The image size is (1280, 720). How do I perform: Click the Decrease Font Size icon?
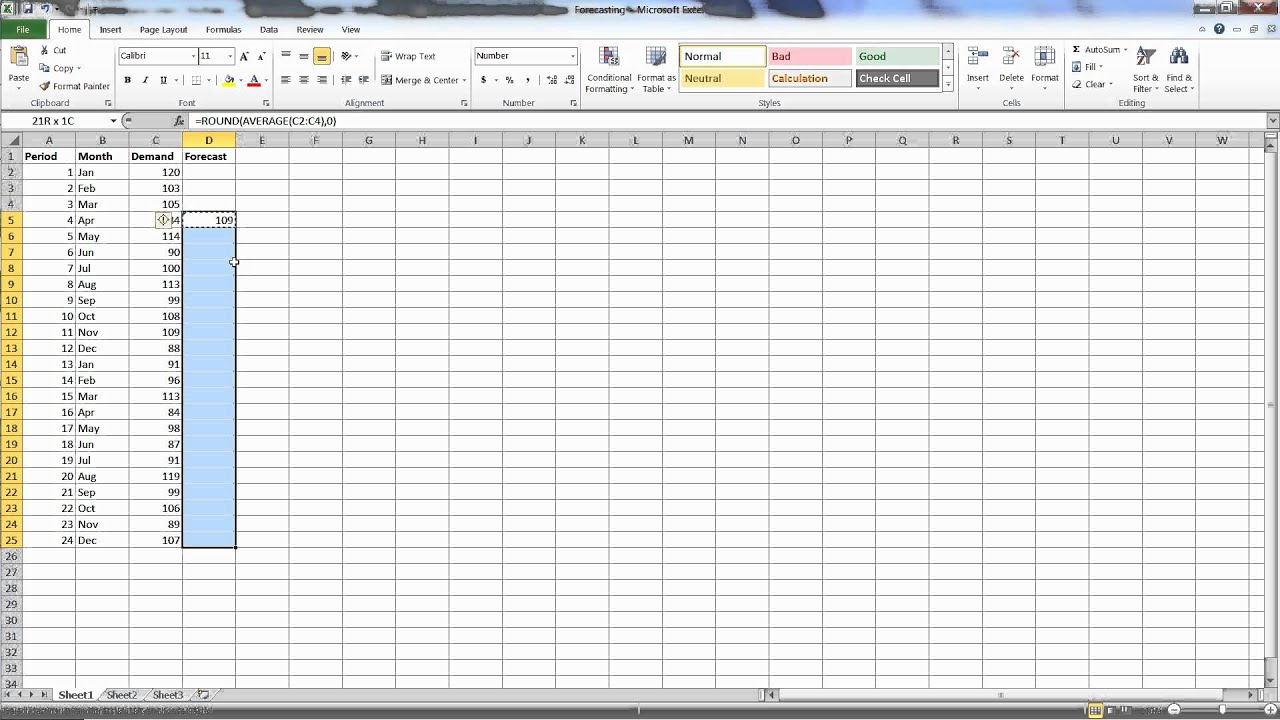(261, 56)
